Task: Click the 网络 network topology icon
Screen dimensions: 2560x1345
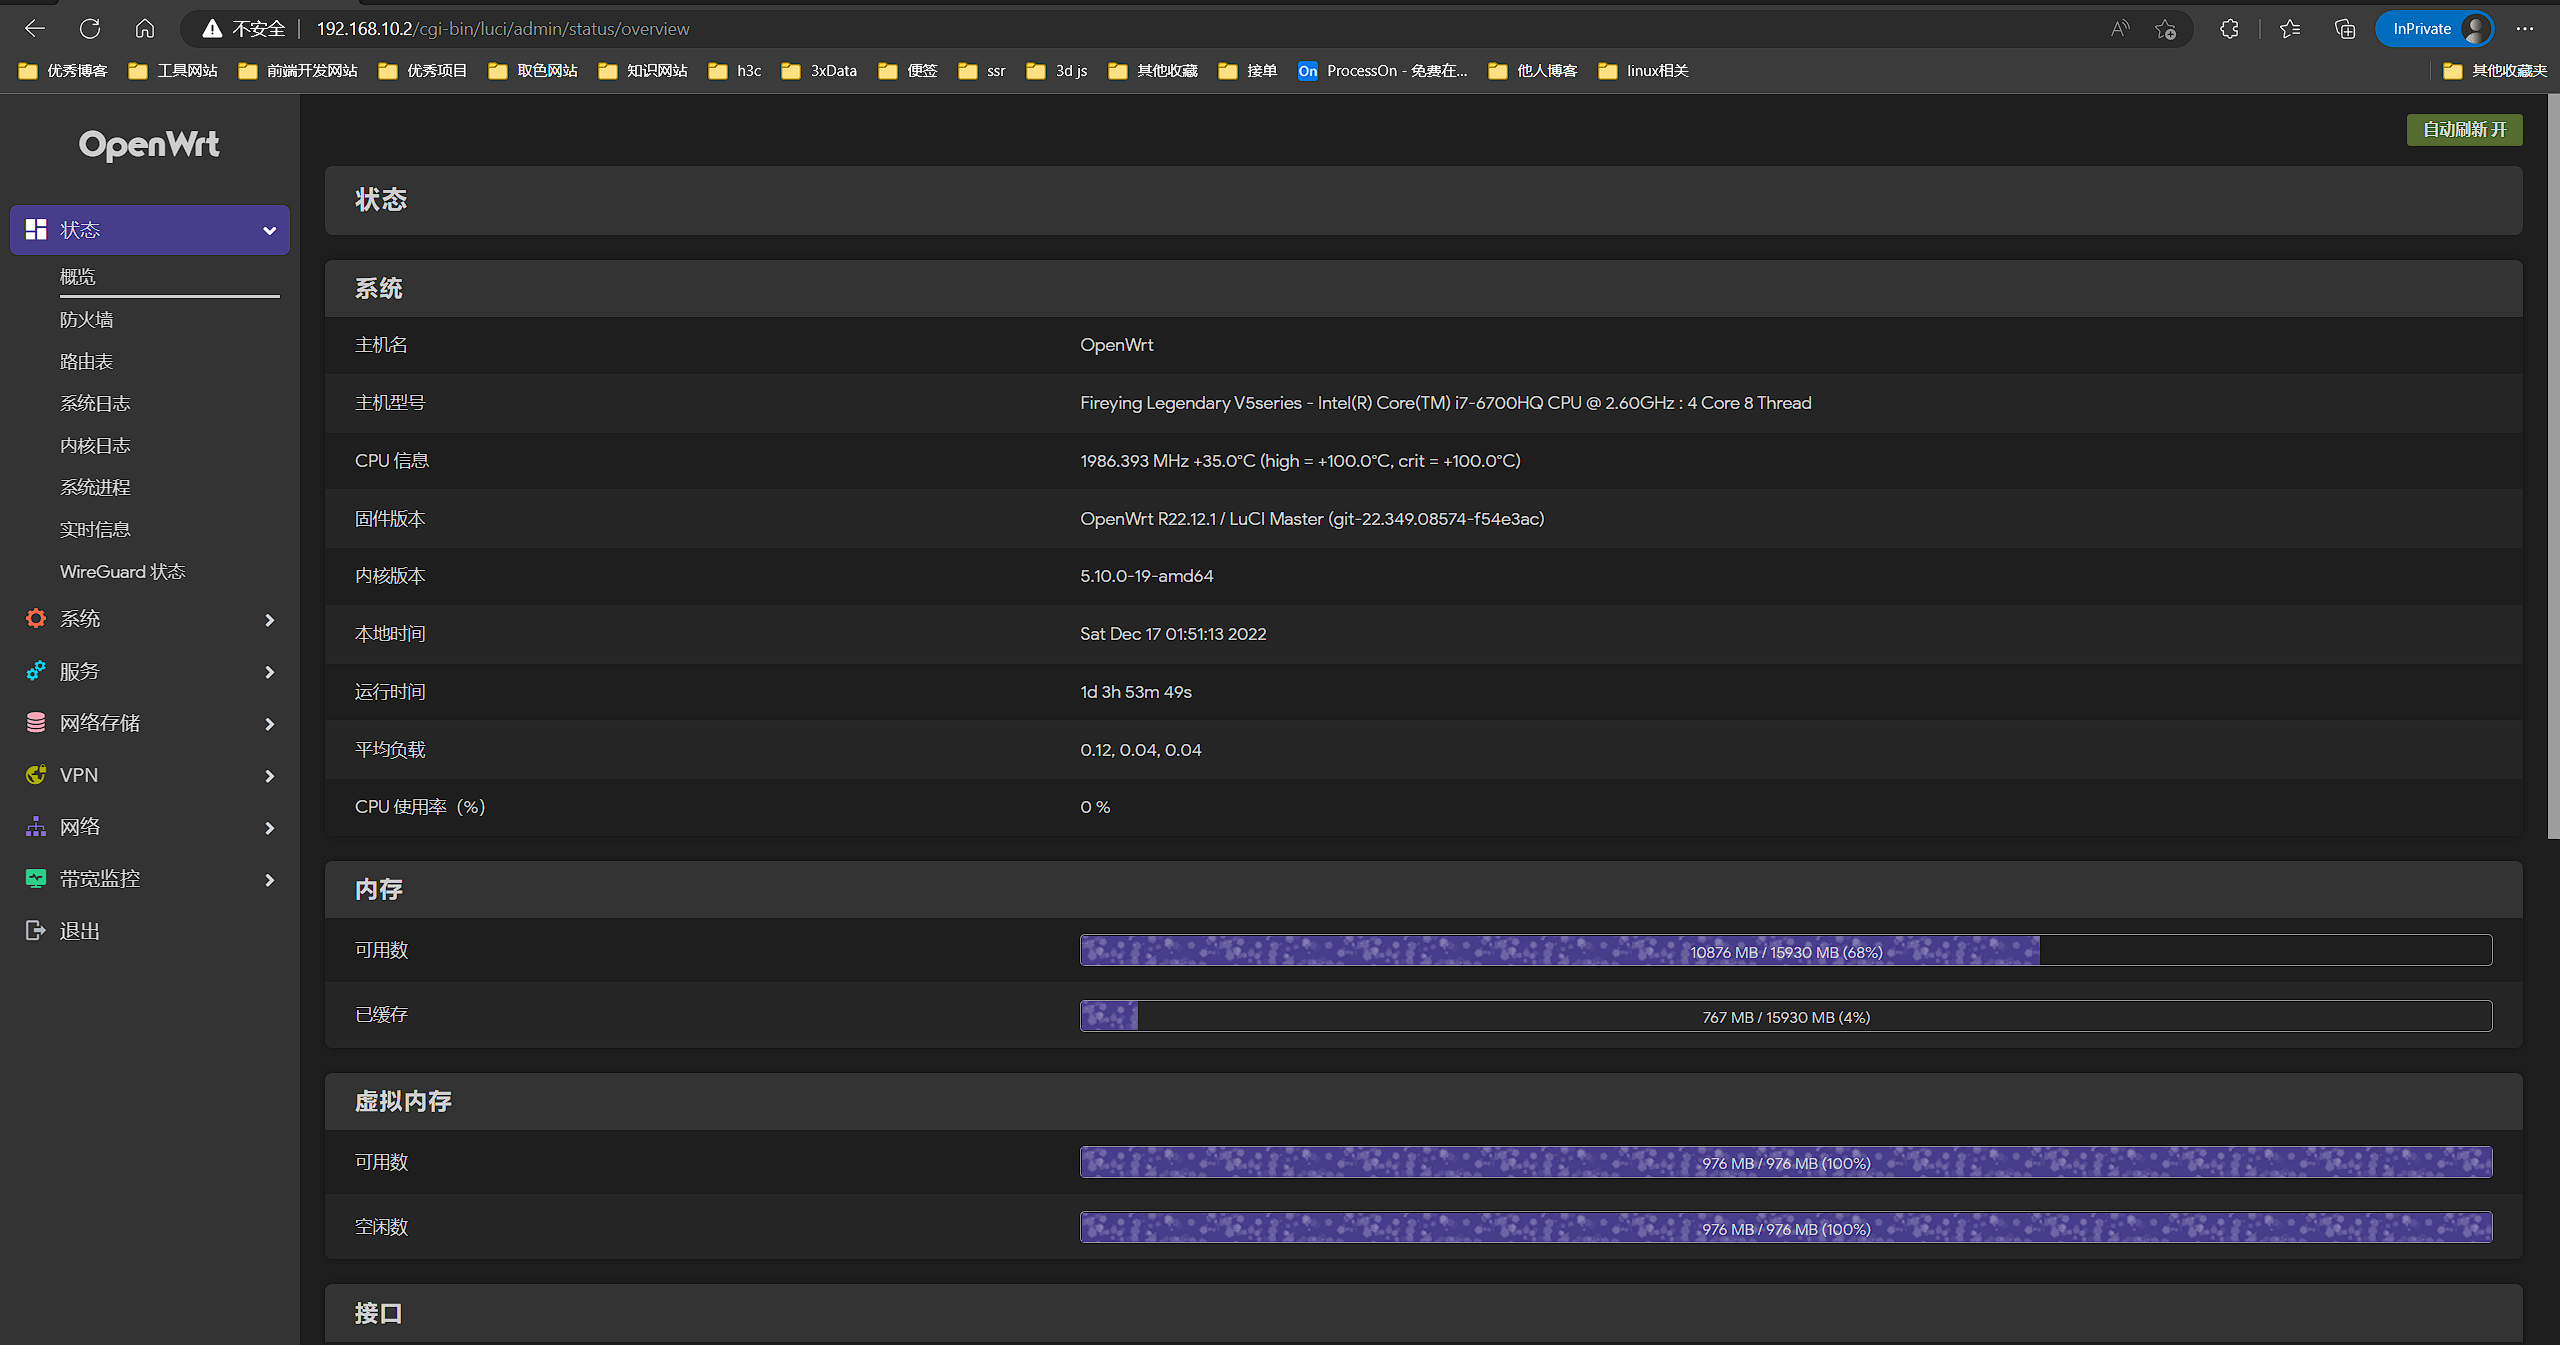Action: 36,827
